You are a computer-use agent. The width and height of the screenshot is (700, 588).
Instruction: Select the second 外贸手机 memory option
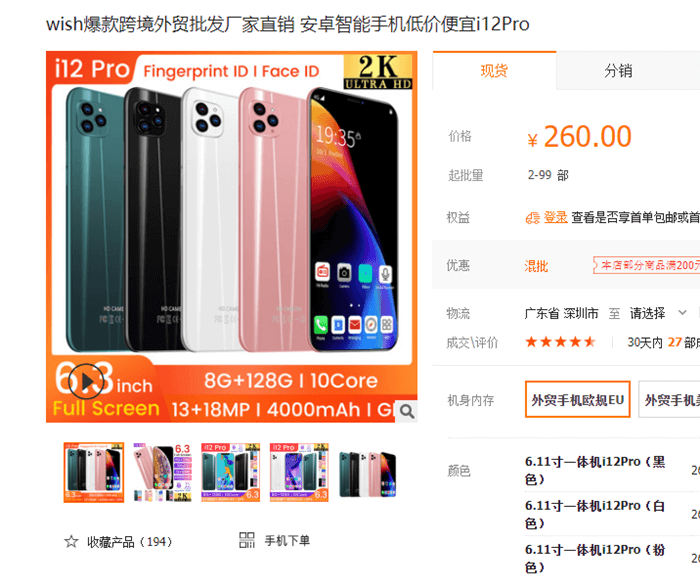coord(669,400)
